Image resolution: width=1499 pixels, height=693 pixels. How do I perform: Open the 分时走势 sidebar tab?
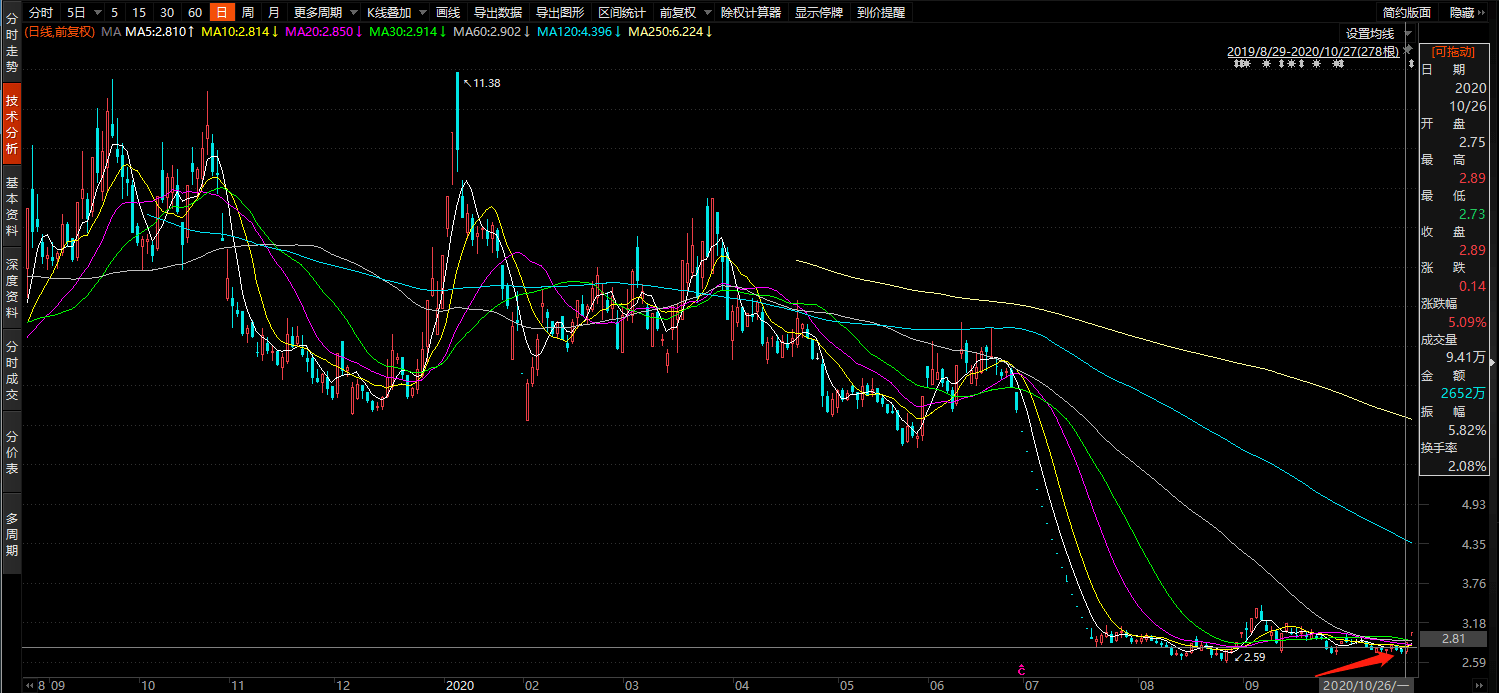point(12,43)
